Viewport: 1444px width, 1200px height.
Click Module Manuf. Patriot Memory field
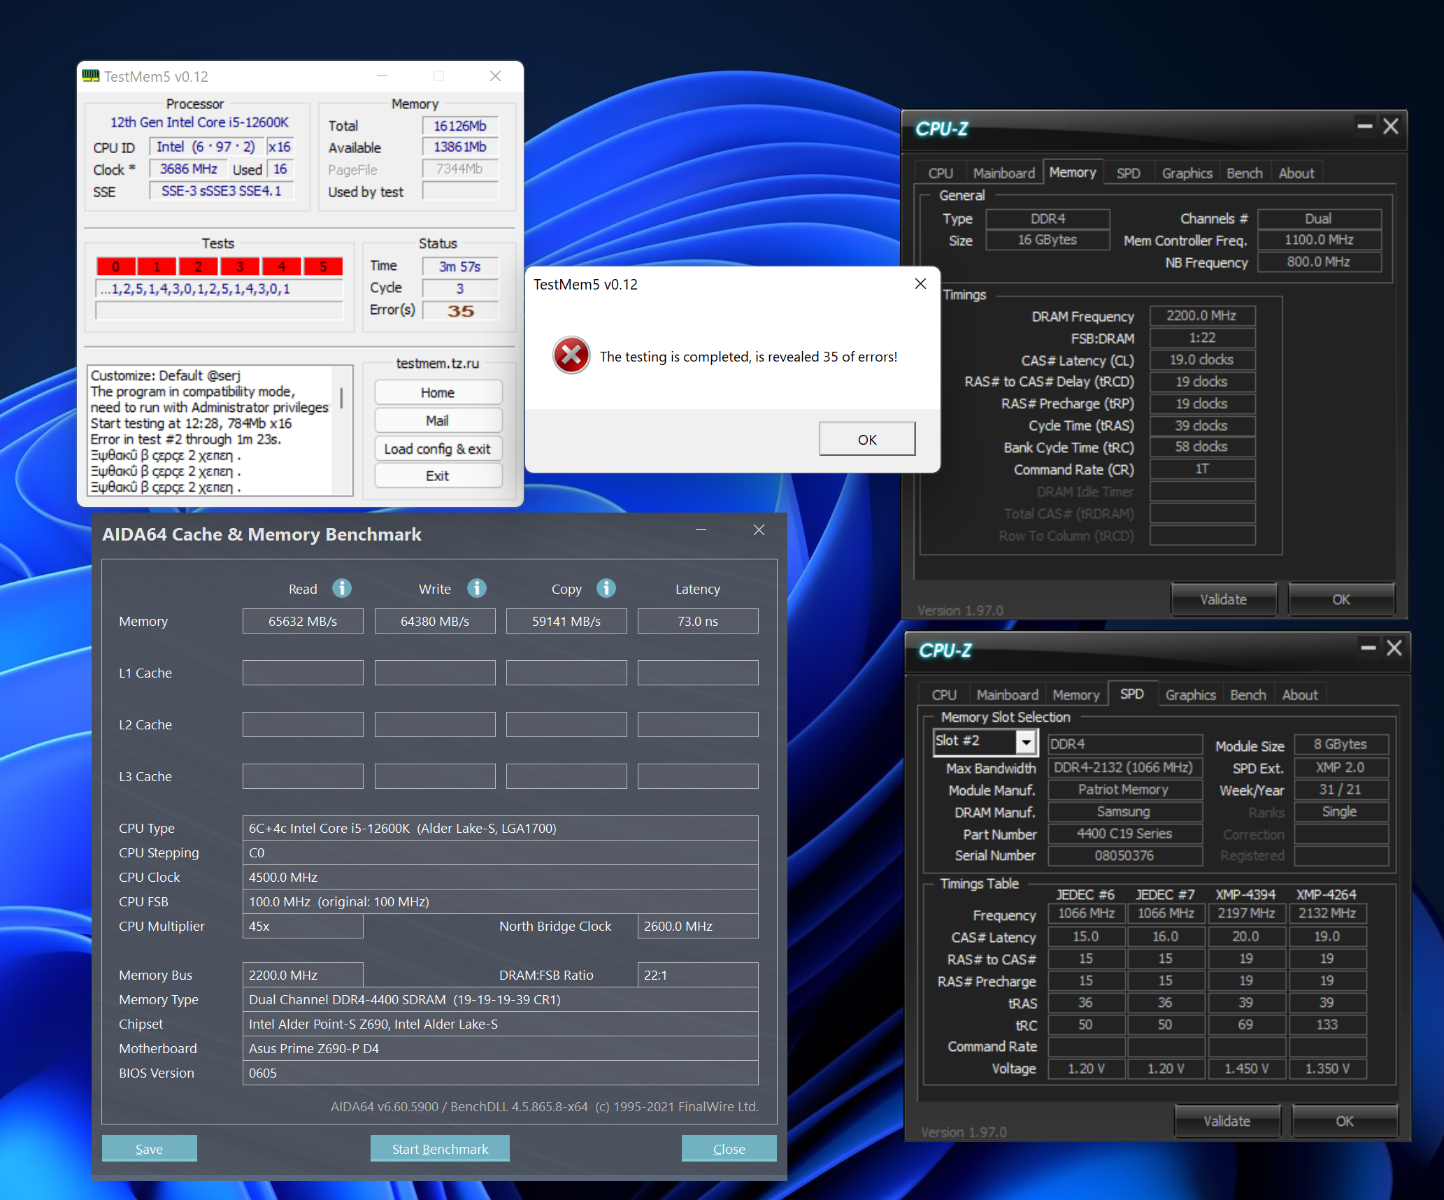coord(1125,790)
